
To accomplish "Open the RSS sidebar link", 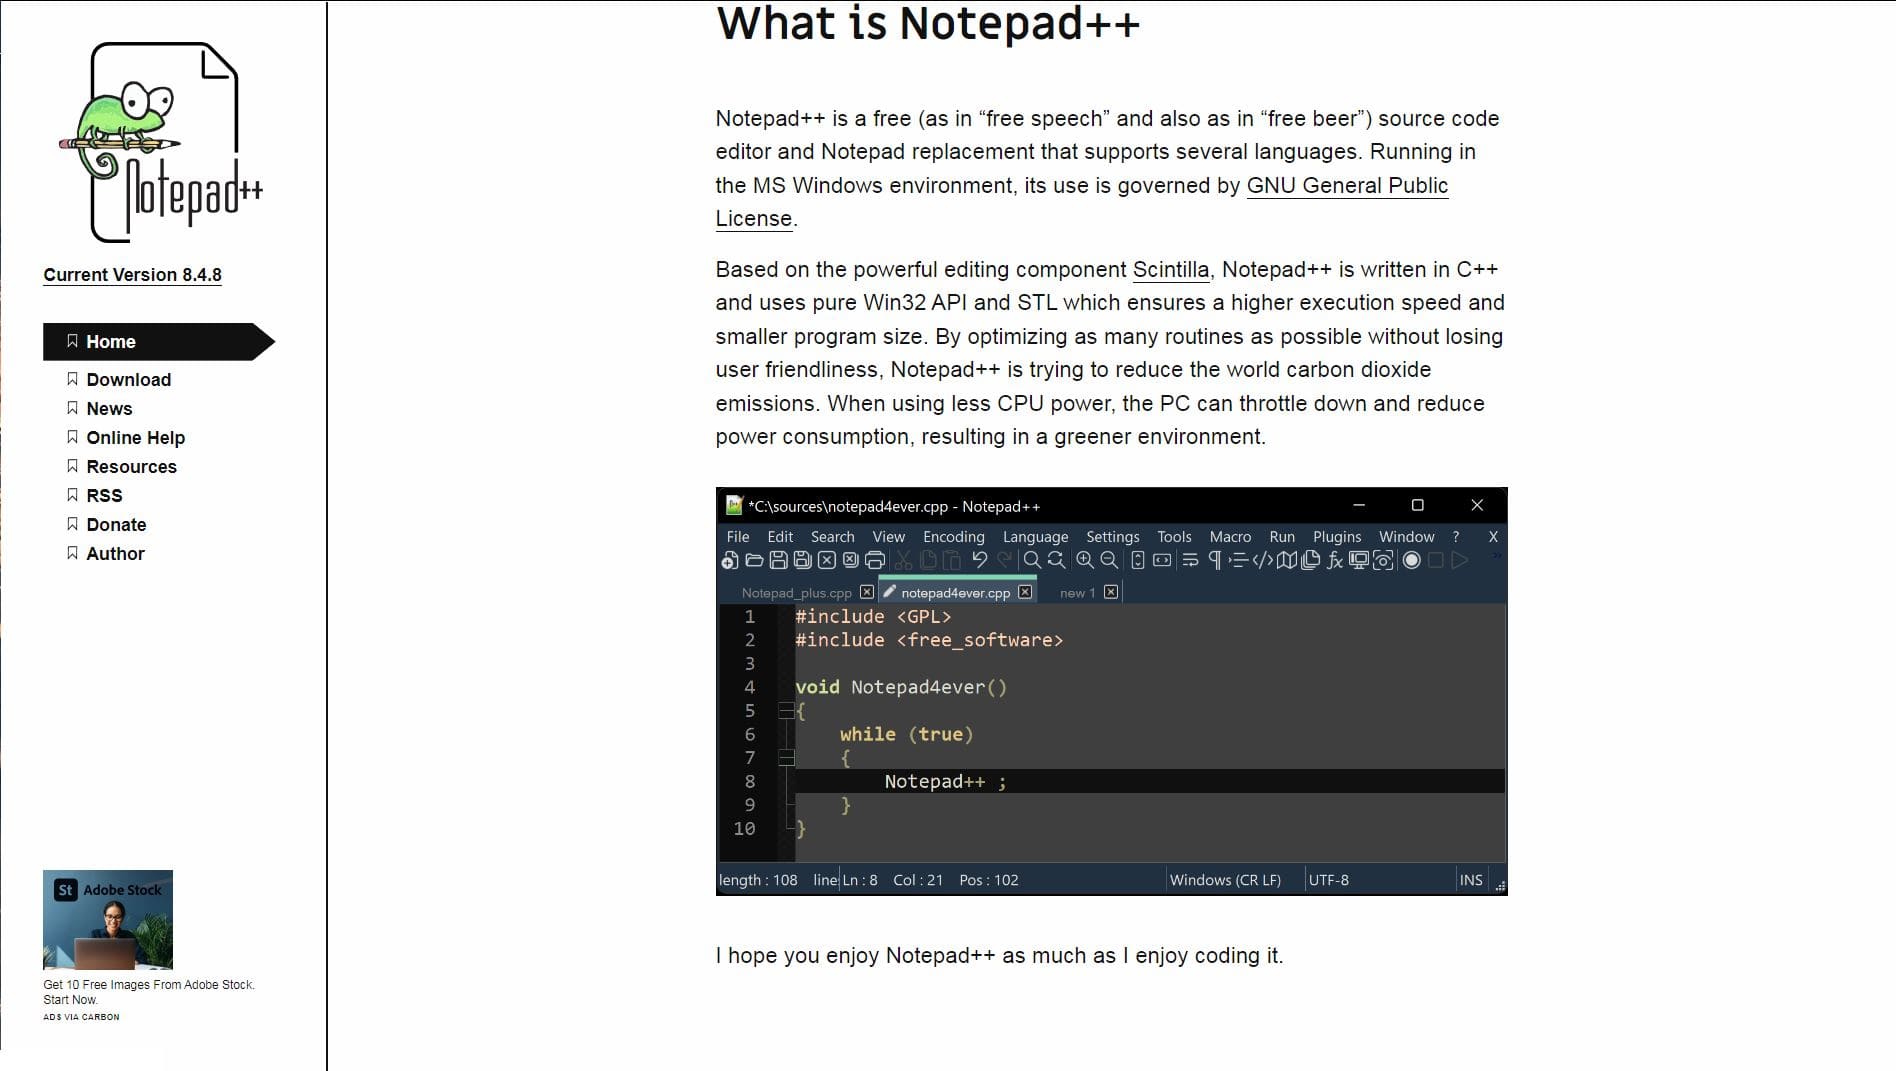I will point(104,496).
